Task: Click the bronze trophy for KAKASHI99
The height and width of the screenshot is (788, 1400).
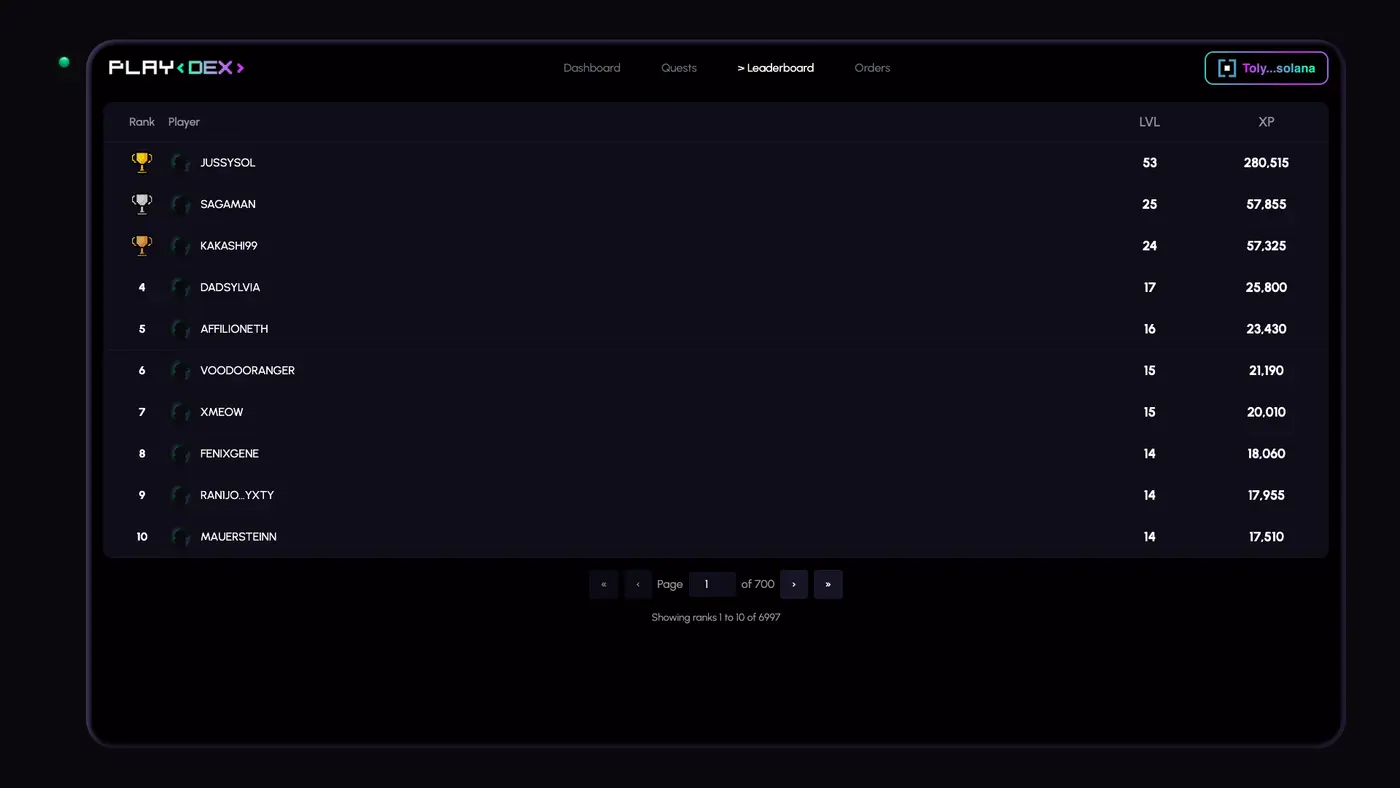Action: 142,245
